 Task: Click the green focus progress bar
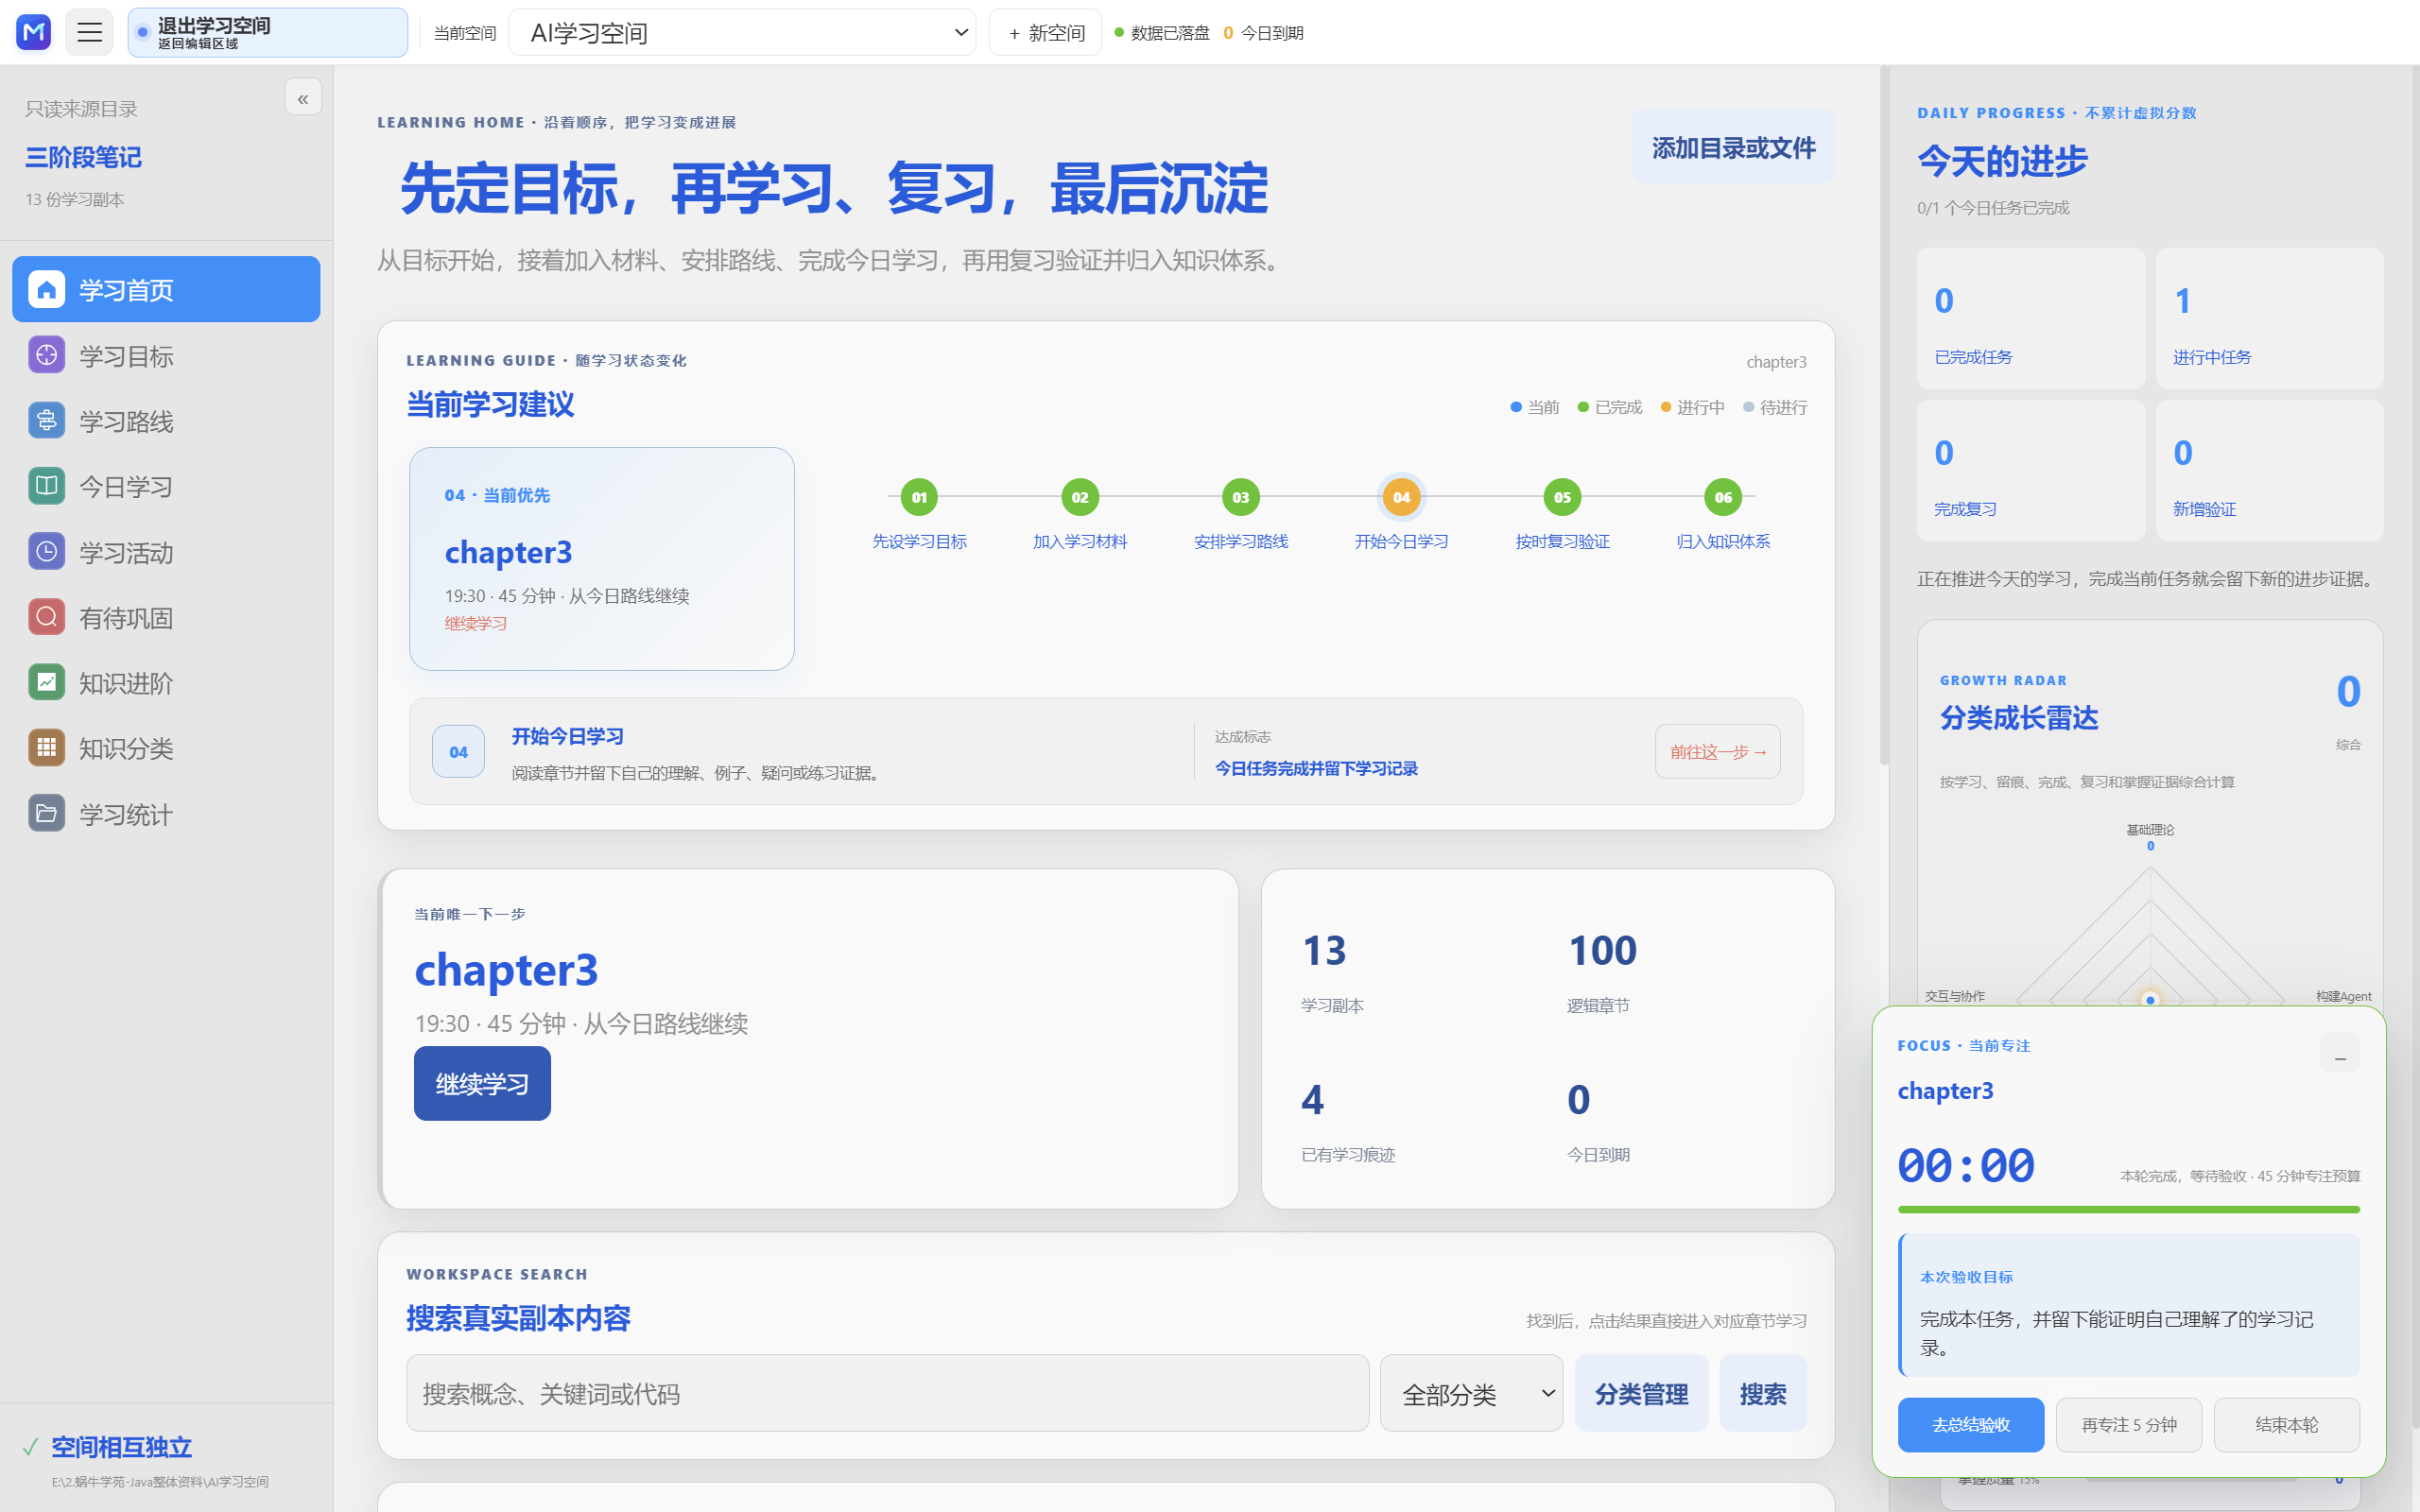pos(2128,1210)
